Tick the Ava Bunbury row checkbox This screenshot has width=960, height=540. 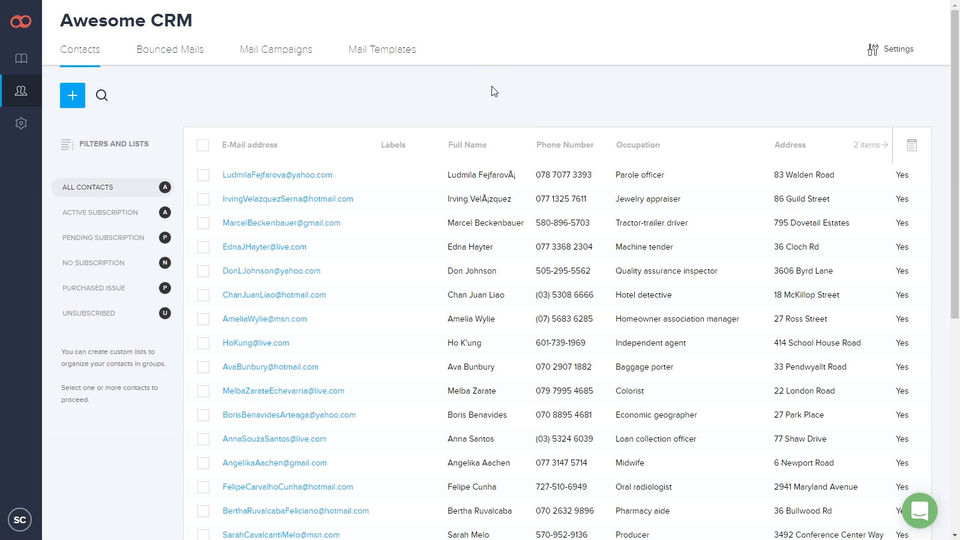[x=203, y=367]
